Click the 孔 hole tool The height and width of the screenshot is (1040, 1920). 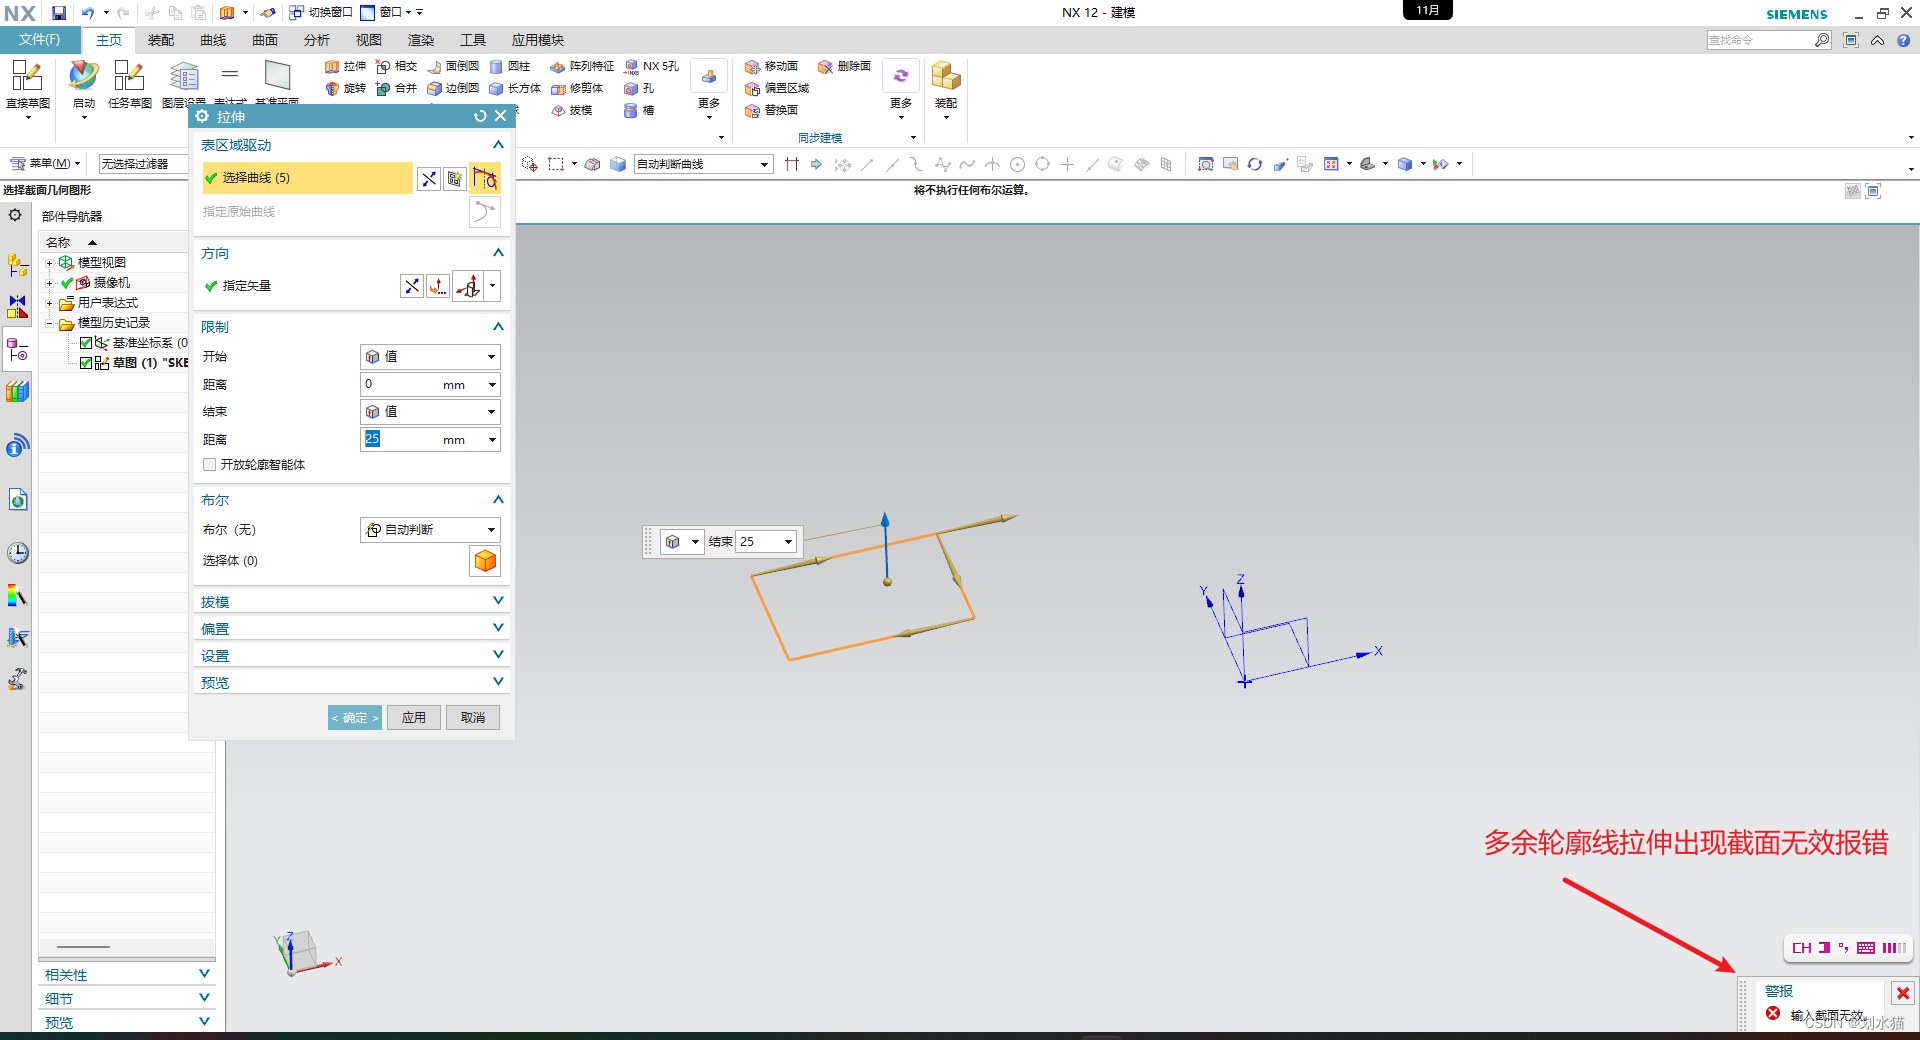639,88
